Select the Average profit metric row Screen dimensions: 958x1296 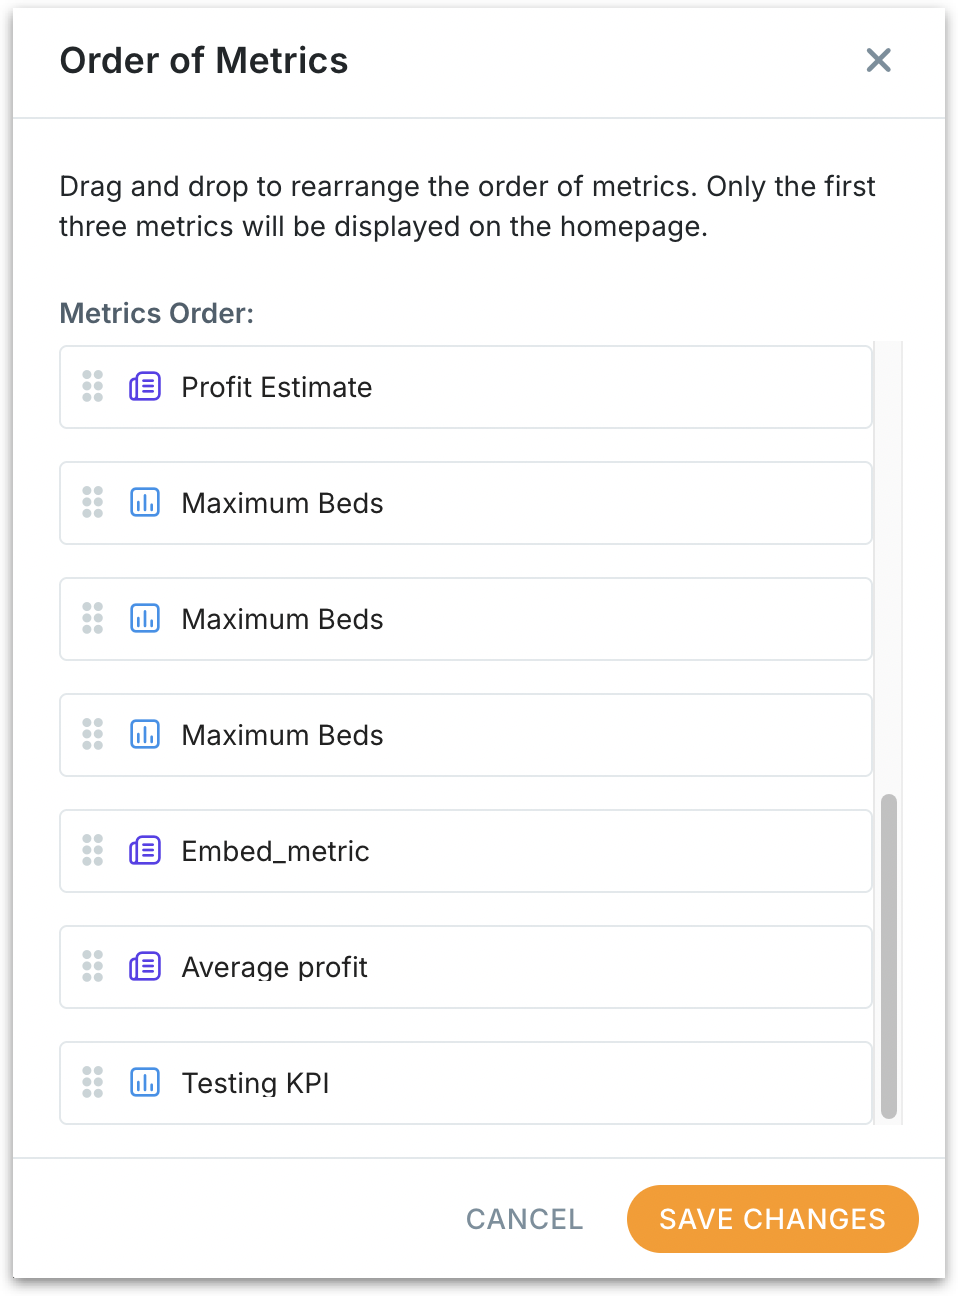click(x=465, y=967)
